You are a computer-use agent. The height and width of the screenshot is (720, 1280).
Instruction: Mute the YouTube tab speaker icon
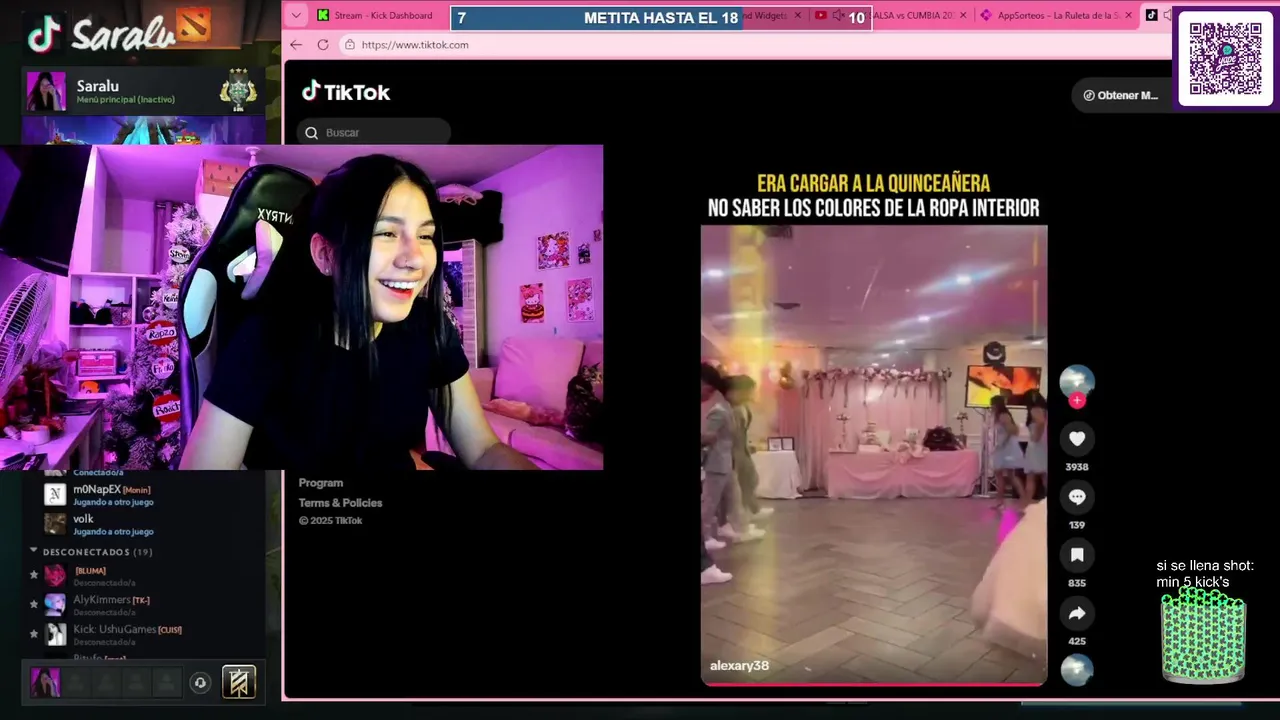[838, 16]
